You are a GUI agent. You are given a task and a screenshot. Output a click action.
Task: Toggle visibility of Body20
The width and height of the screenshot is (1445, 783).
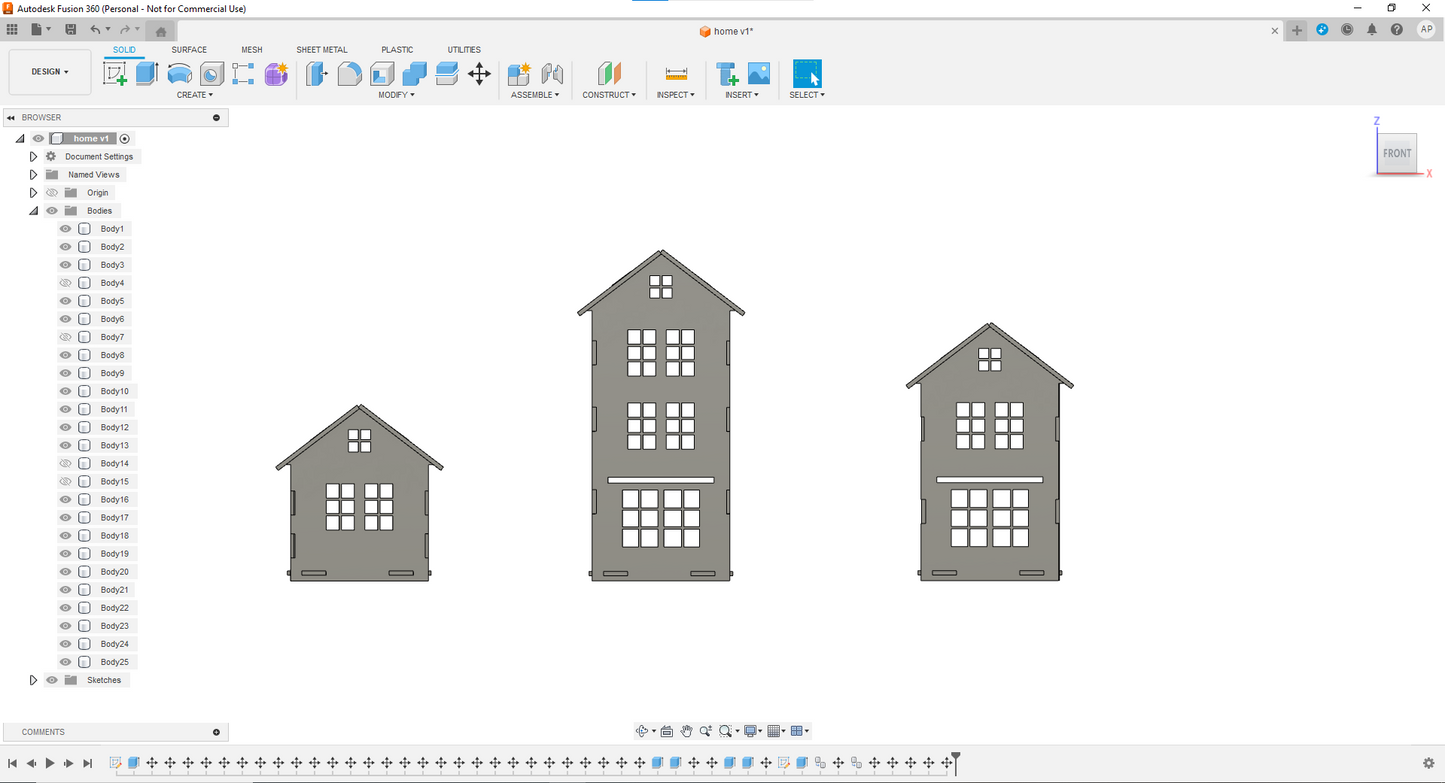tap(66, 572)
